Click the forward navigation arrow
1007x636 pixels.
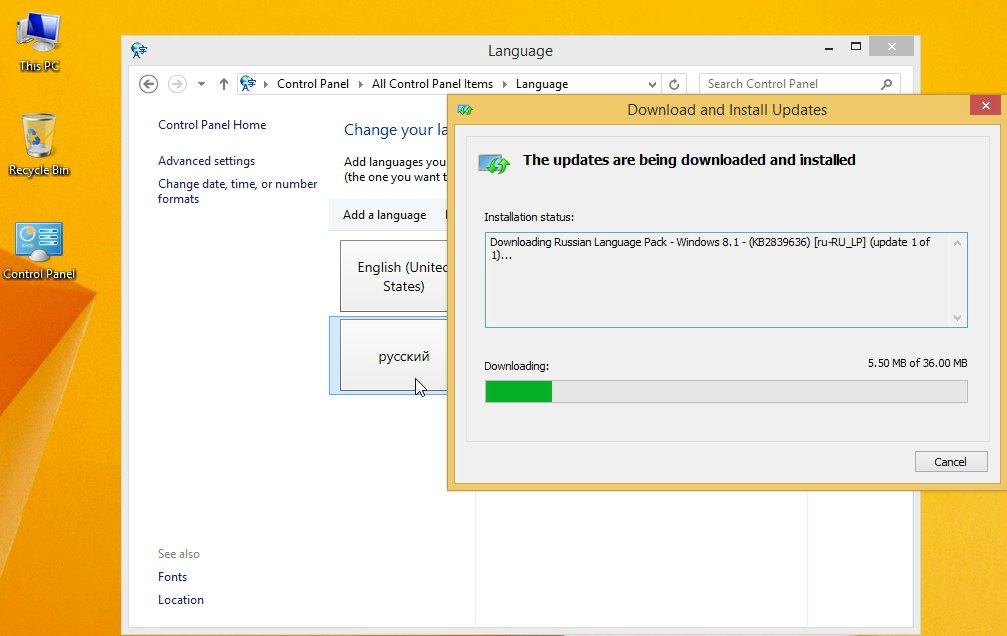coord(177,84)
